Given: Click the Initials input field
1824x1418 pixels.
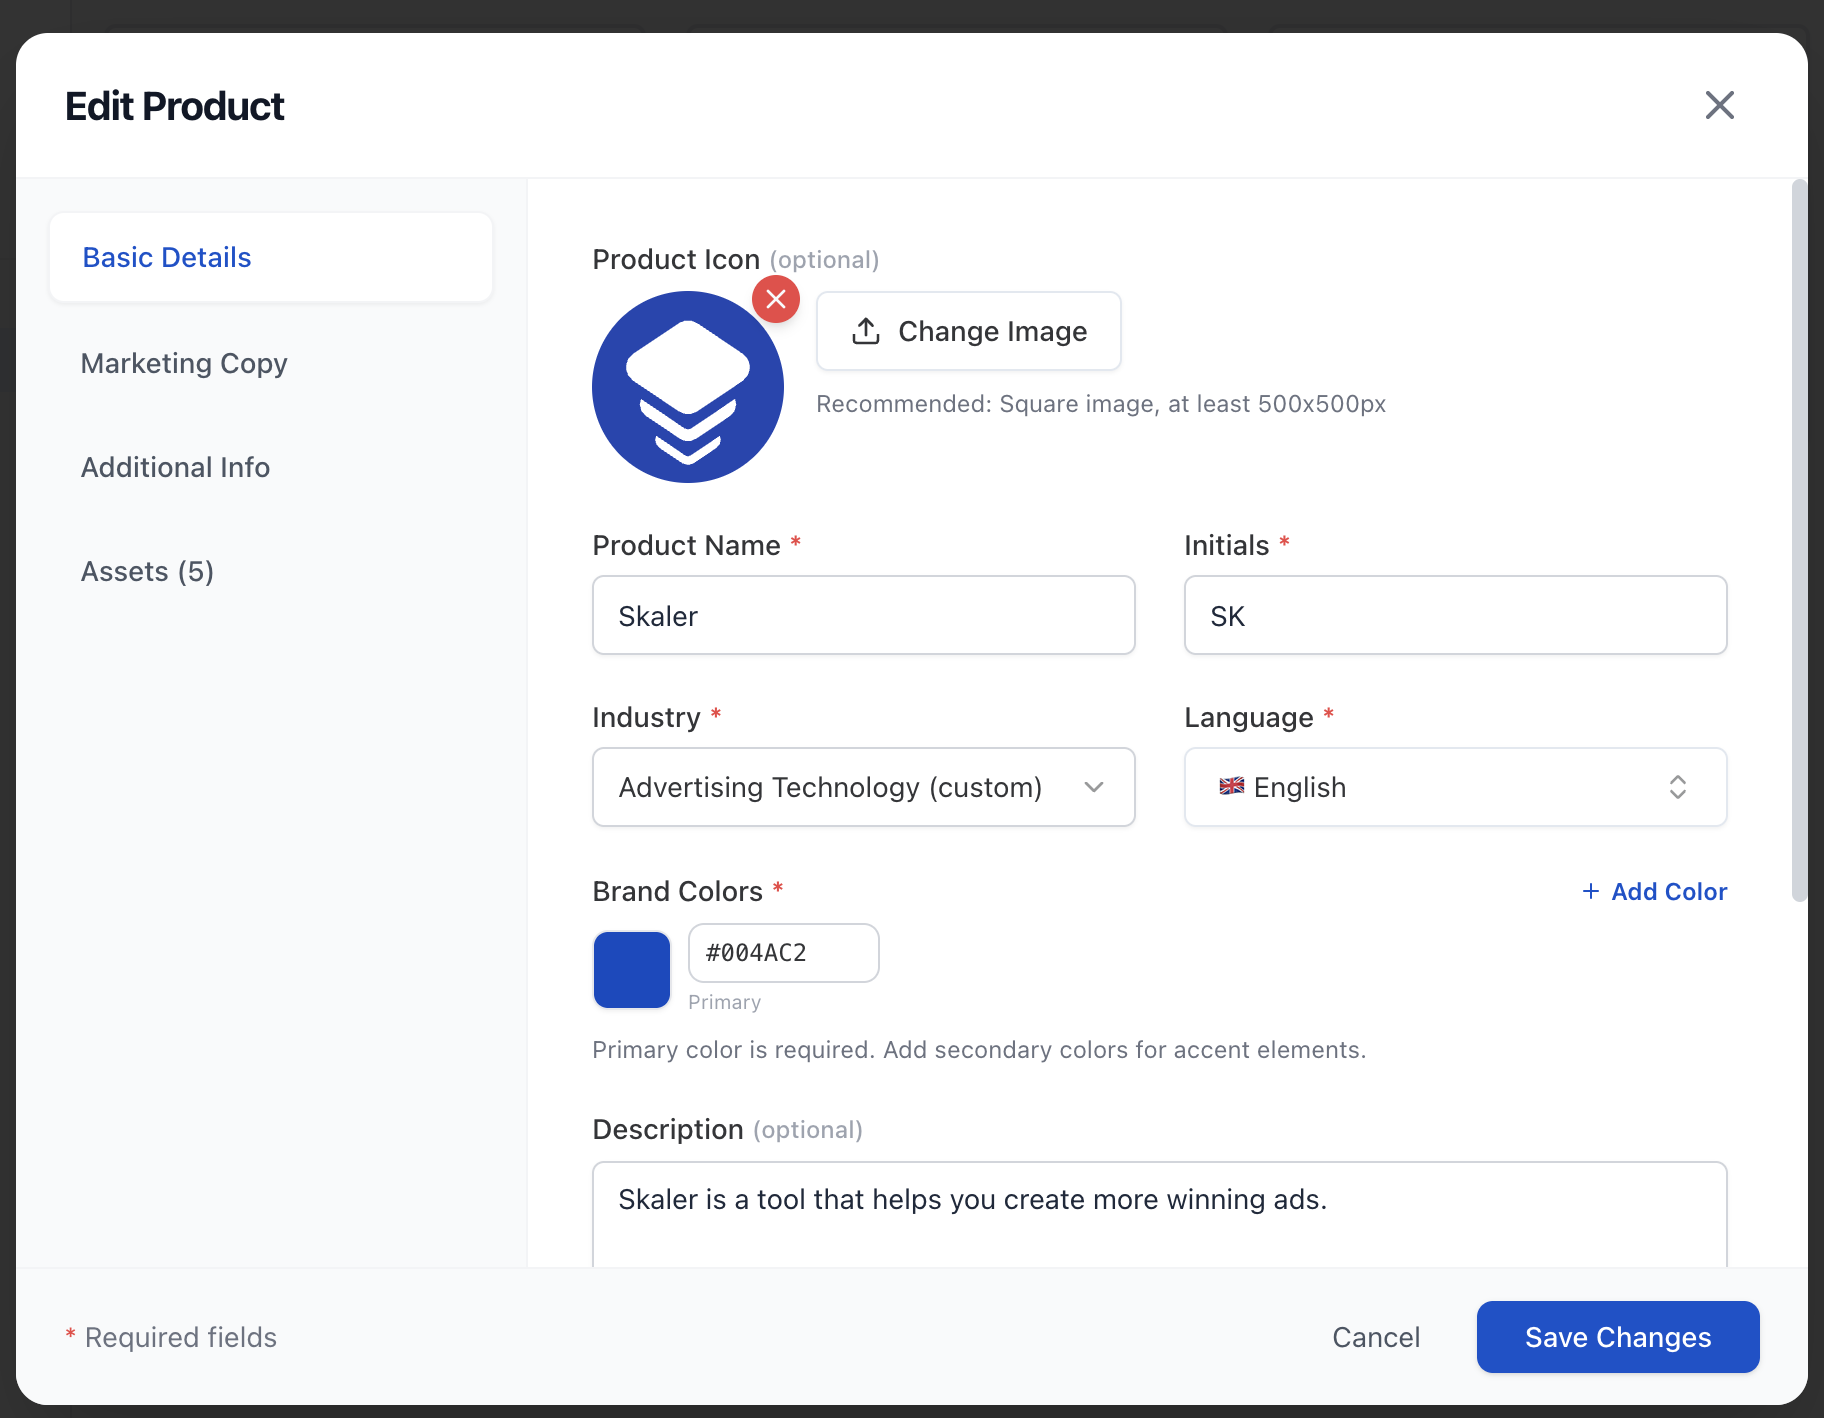Looking at the screenshot, I should (x=1455, y=615).
